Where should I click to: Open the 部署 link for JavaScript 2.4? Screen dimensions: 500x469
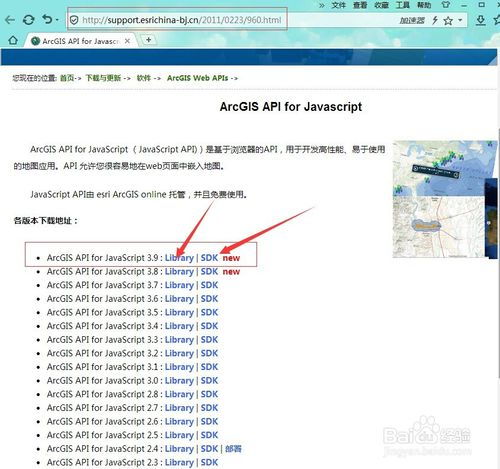(233, 449)
